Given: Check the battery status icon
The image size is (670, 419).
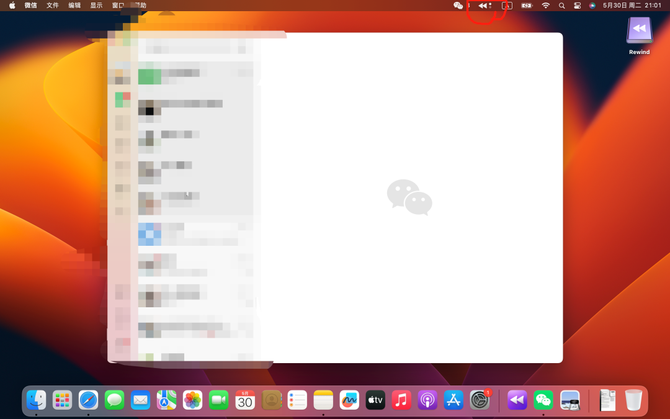Looking at the screenshot, I should coord(526,6).
